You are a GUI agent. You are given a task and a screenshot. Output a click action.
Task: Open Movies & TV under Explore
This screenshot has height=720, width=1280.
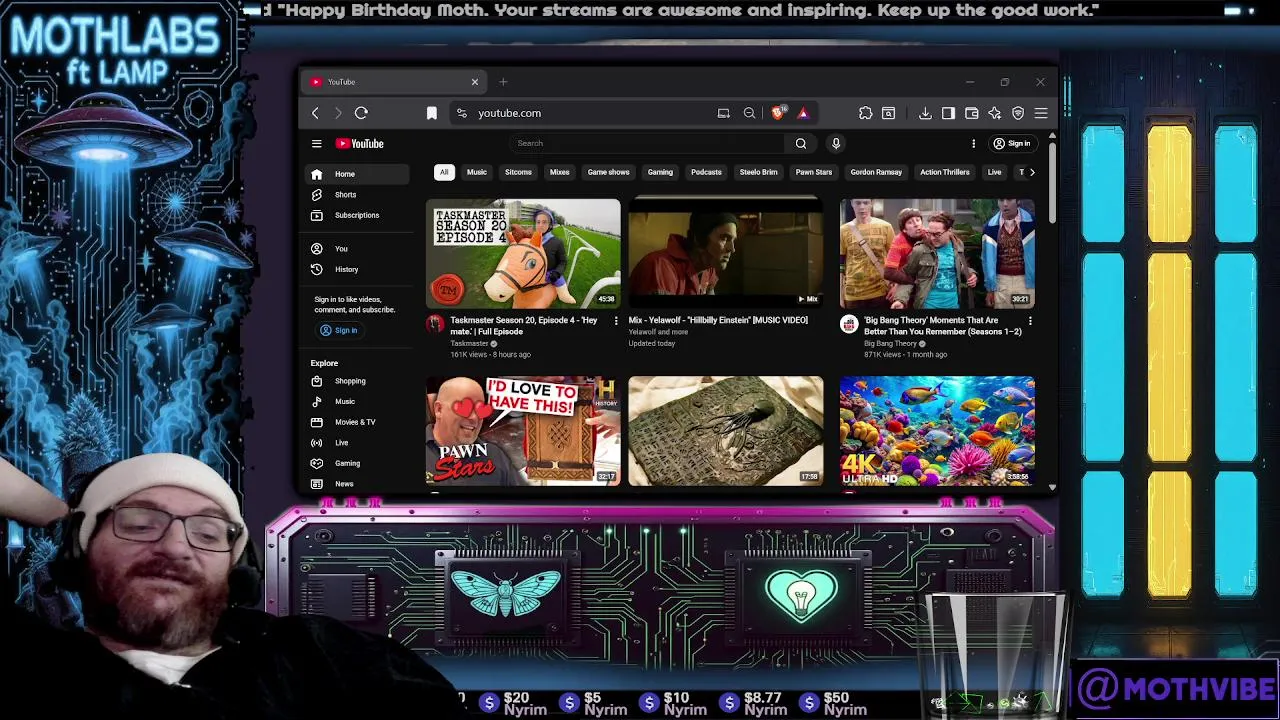357,422
